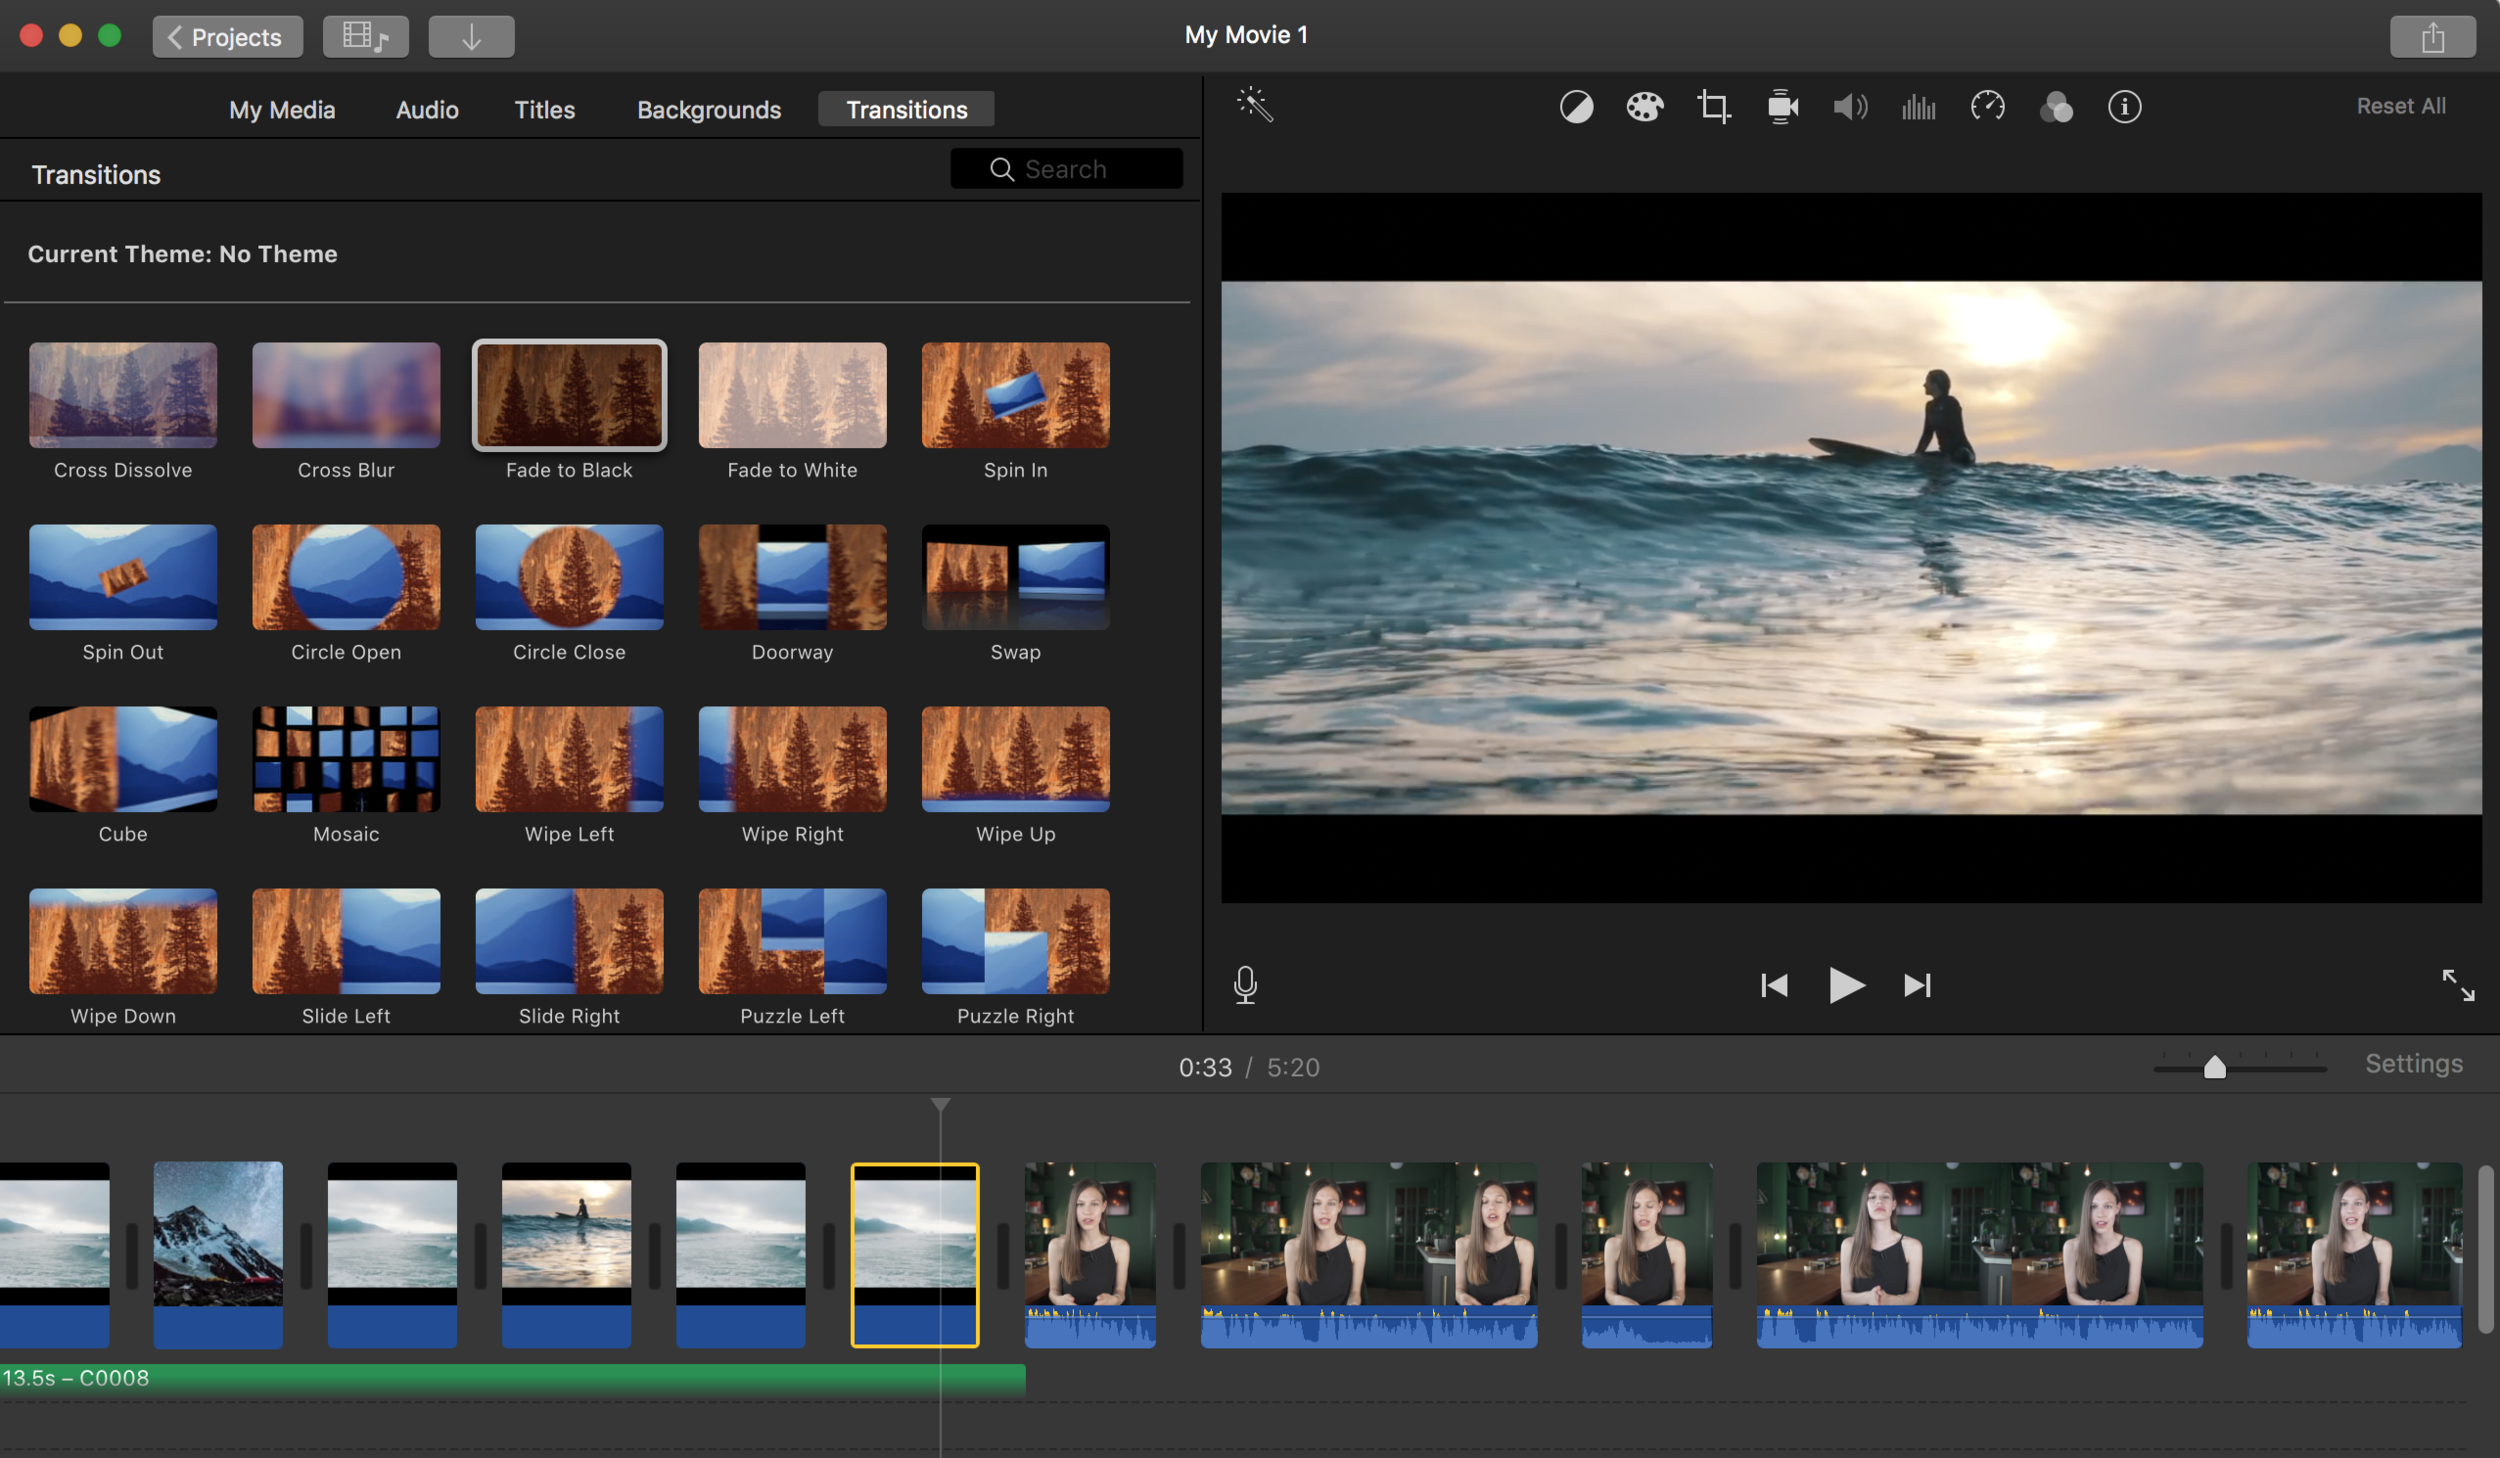Click the playhead marker on the timeline

[940, 1105]
